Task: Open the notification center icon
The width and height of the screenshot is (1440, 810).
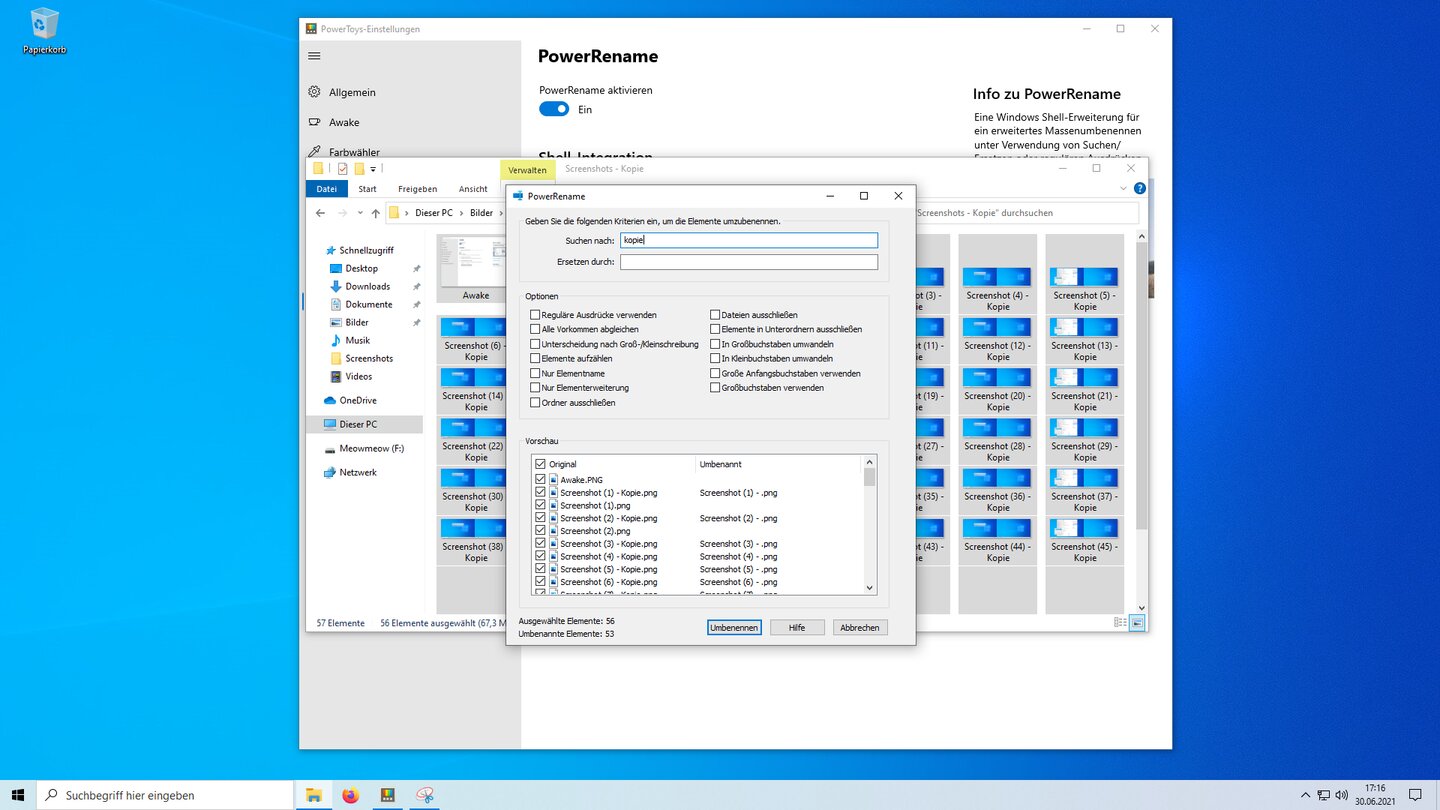Action: 1415,795
